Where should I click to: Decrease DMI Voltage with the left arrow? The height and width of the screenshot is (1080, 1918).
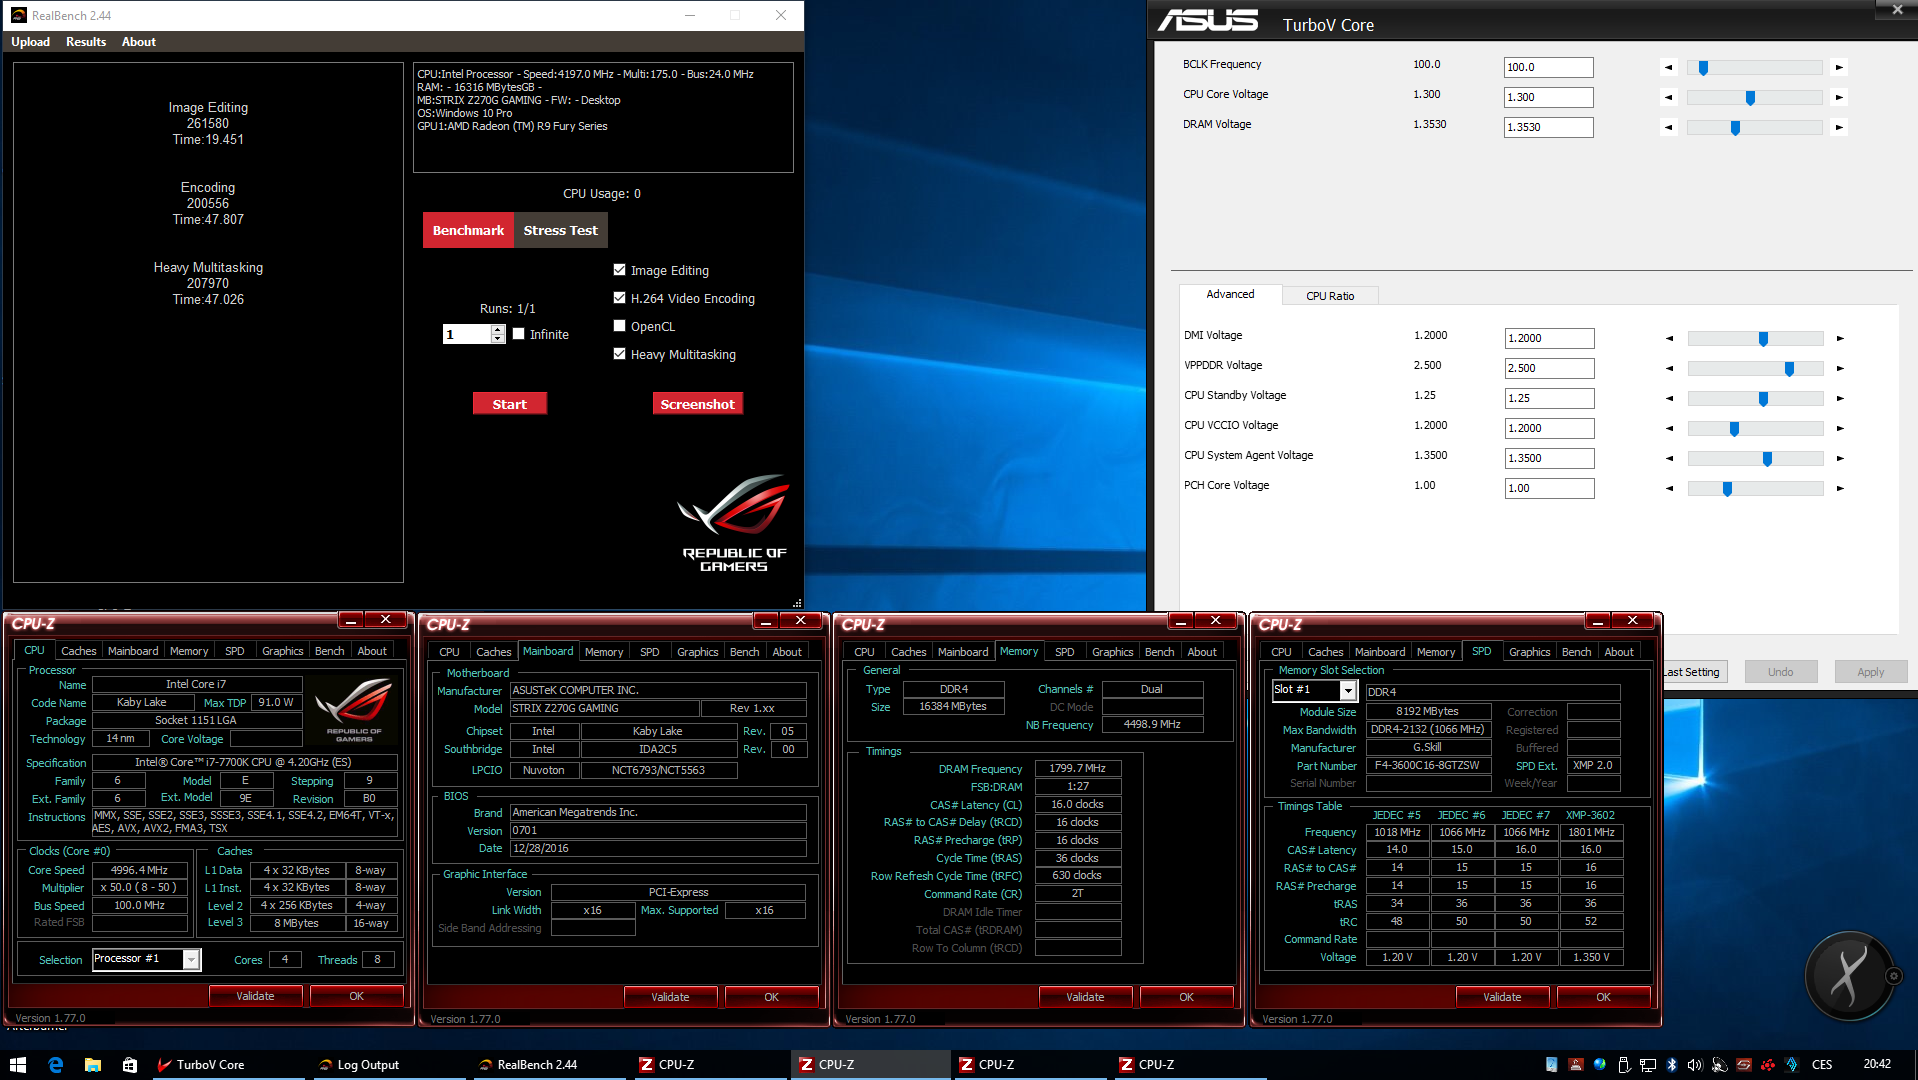click(1669, 339)
